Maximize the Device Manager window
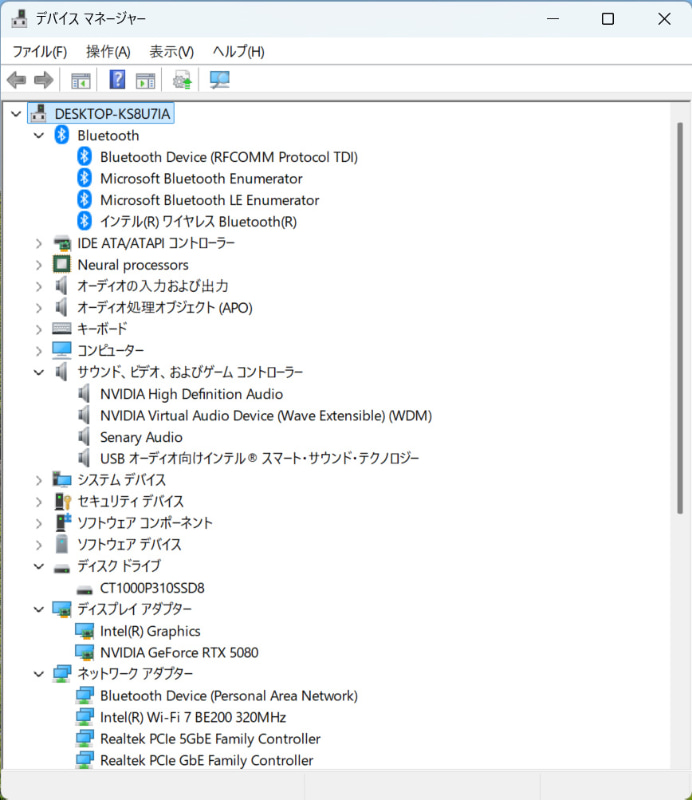The width and height of the screenshot is (692, 800). [608, 19]
